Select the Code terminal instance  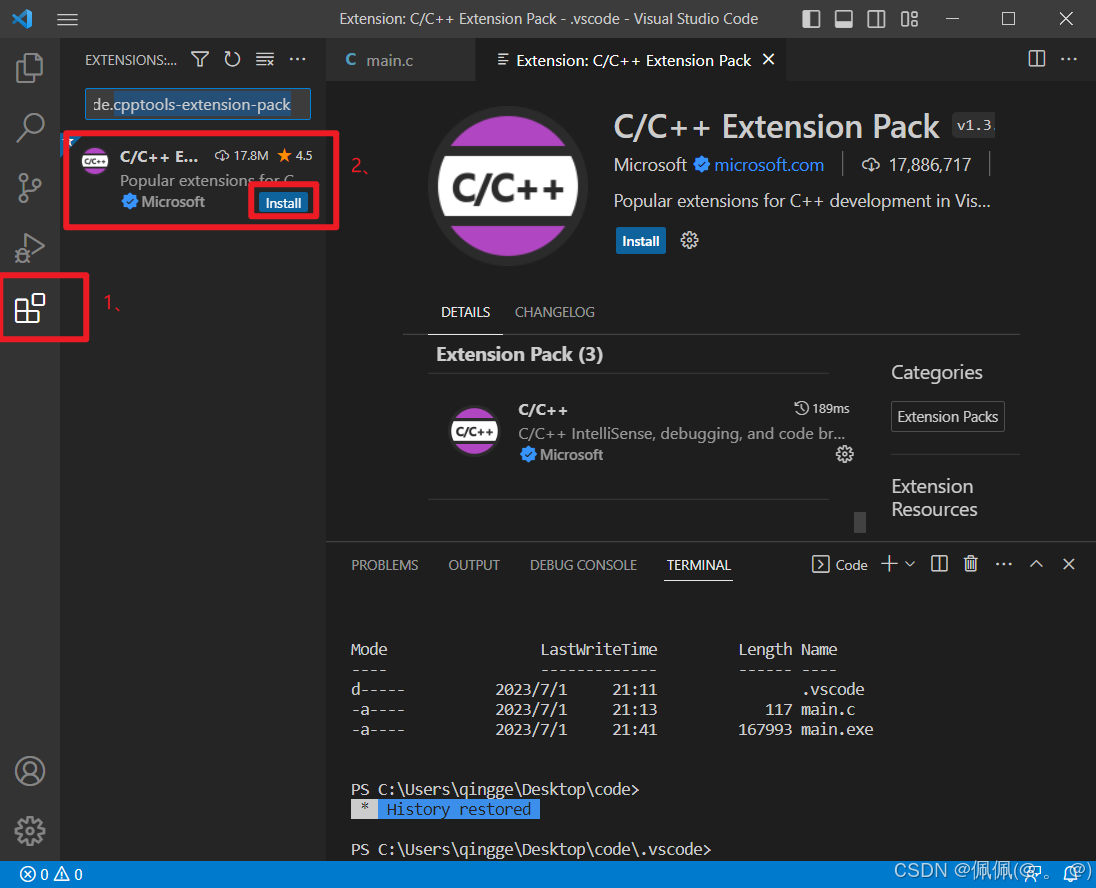[839, 564]
